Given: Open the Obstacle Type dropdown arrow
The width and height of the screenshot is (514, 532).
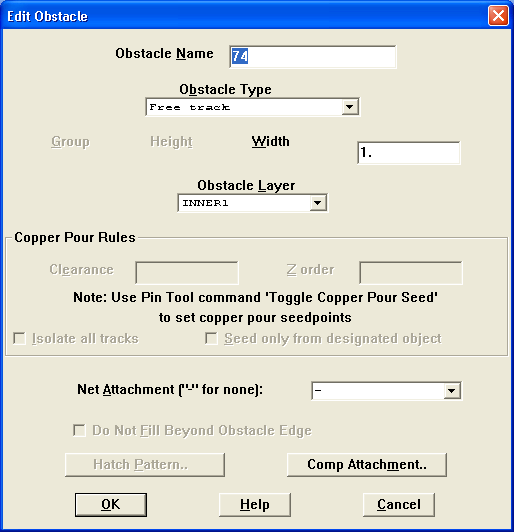Looking at the screenshot, I should point(349,107).
